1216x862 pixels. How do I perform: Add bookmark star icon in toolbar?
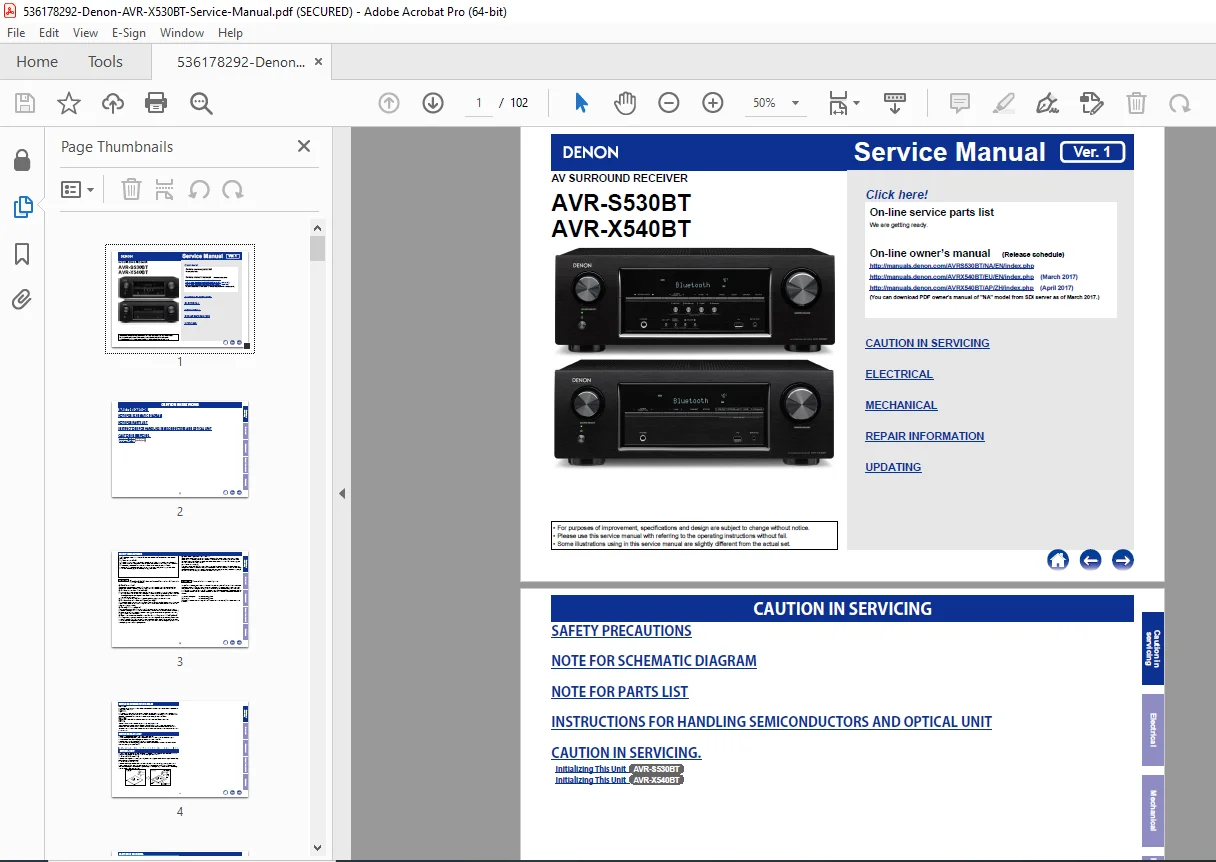coord(68,103)
